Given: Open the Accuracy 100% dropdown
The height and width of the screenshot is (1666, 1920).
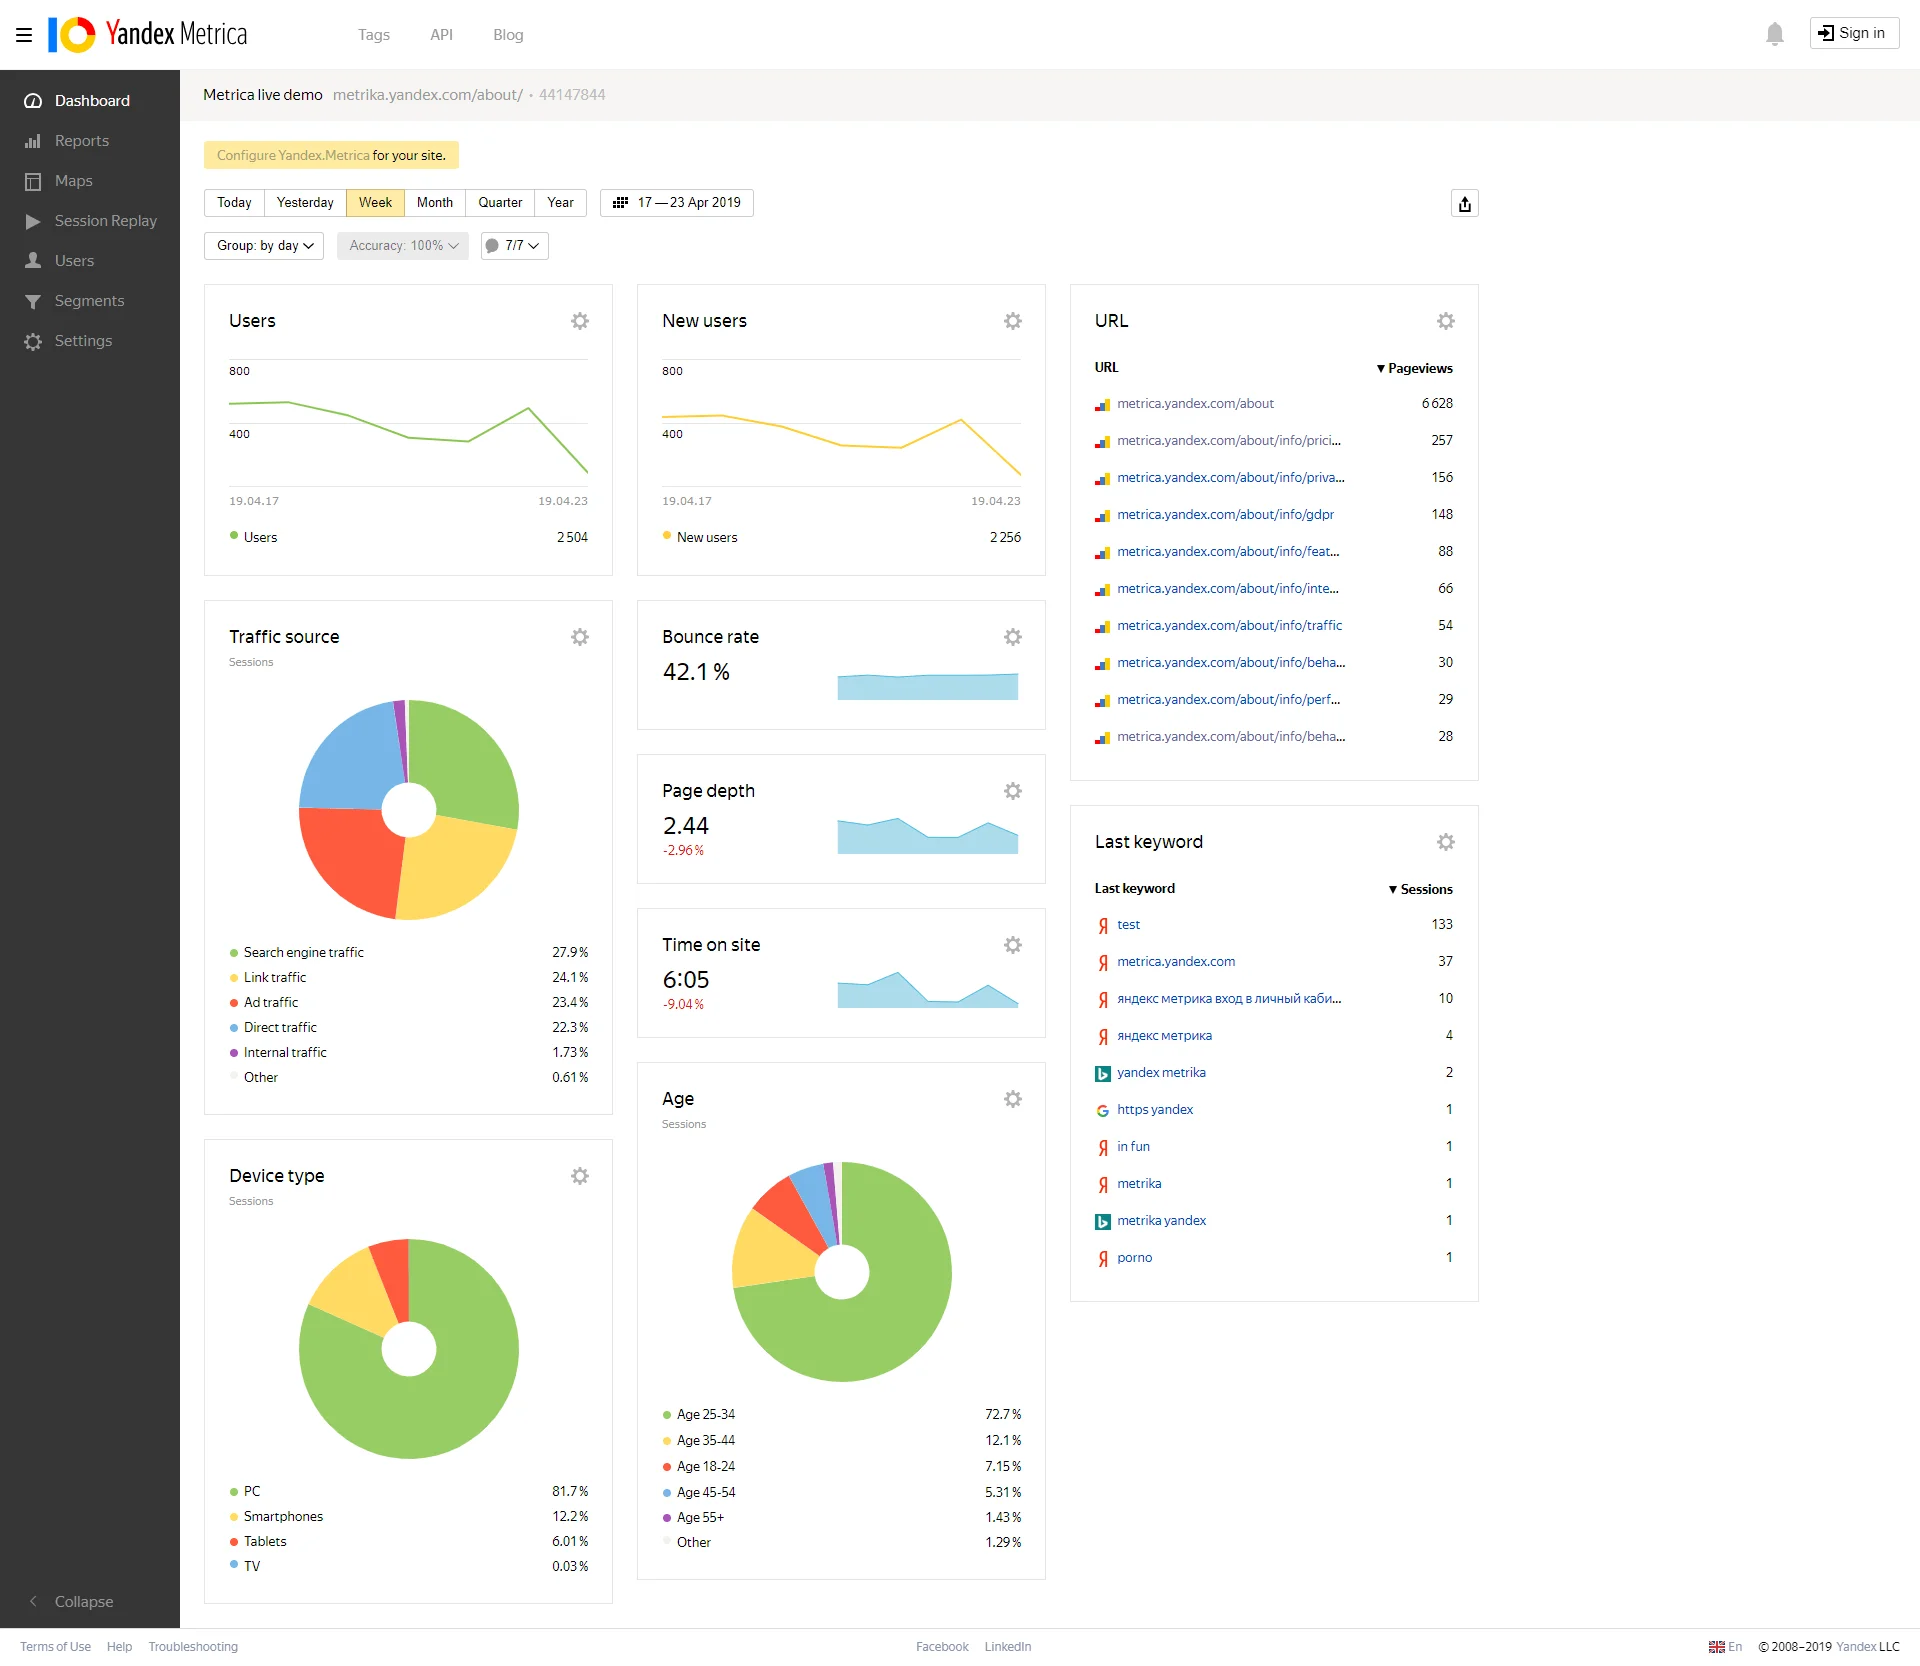Looking at the screenshot, I should pos(402,246).
